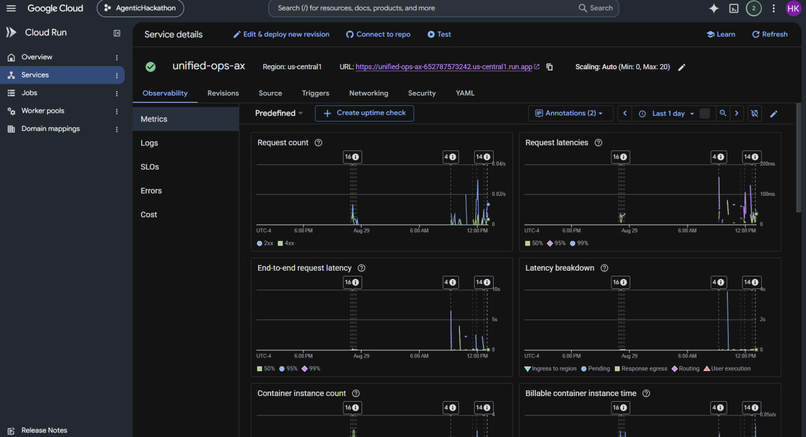Open help for Latency breakdown chart
The width and height of the screenshot is (806, 437).
tap(604, 268)
